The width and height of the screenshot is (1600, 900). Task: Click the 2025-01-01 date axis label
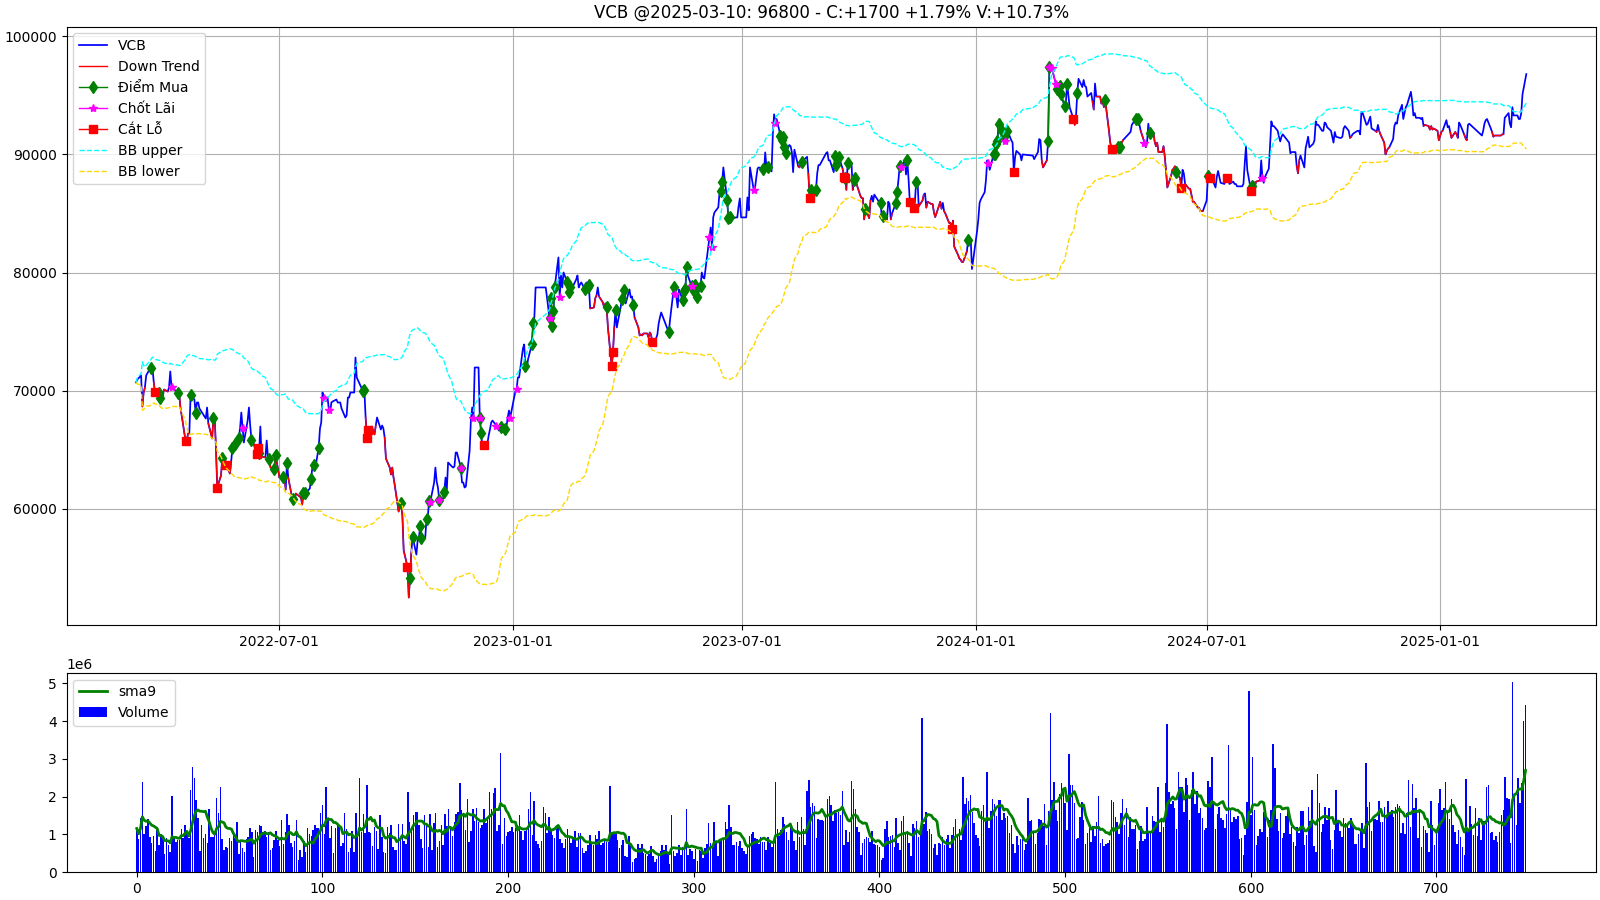pos(1440,641)
